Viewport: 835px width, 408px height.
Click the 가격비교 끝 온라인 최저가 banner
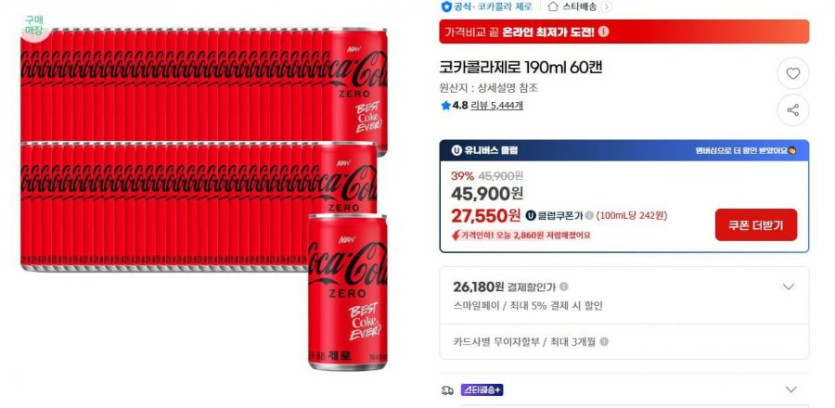[624, 31]
